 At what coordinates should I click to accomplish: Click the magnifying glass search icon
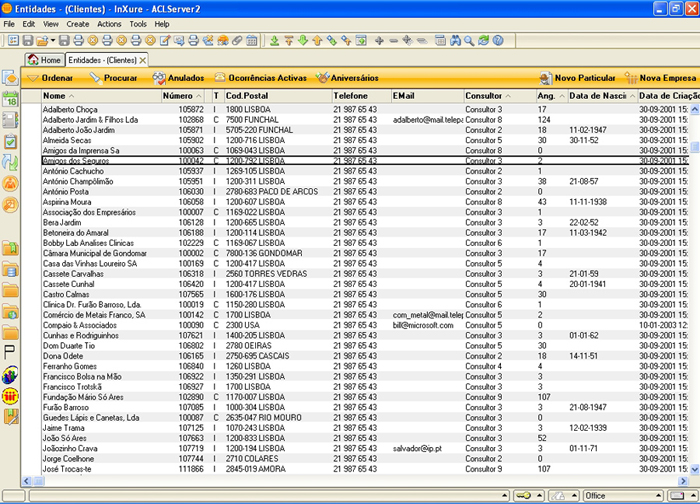click(x=469, y=41)
